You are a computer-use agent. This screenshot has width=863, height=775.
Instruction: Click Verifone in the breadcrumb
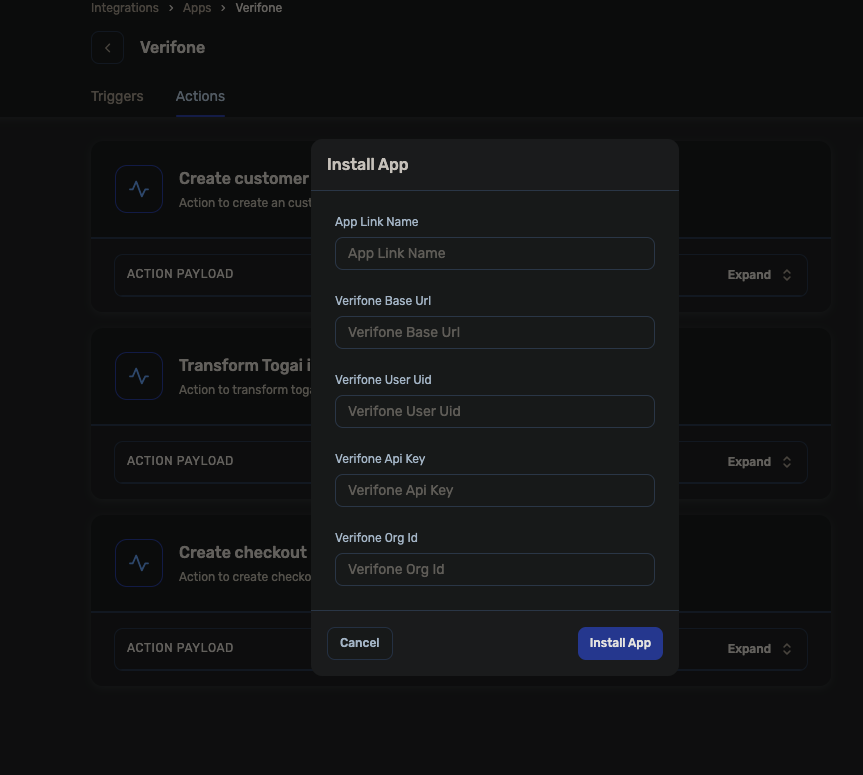click(x=259, y=8)
